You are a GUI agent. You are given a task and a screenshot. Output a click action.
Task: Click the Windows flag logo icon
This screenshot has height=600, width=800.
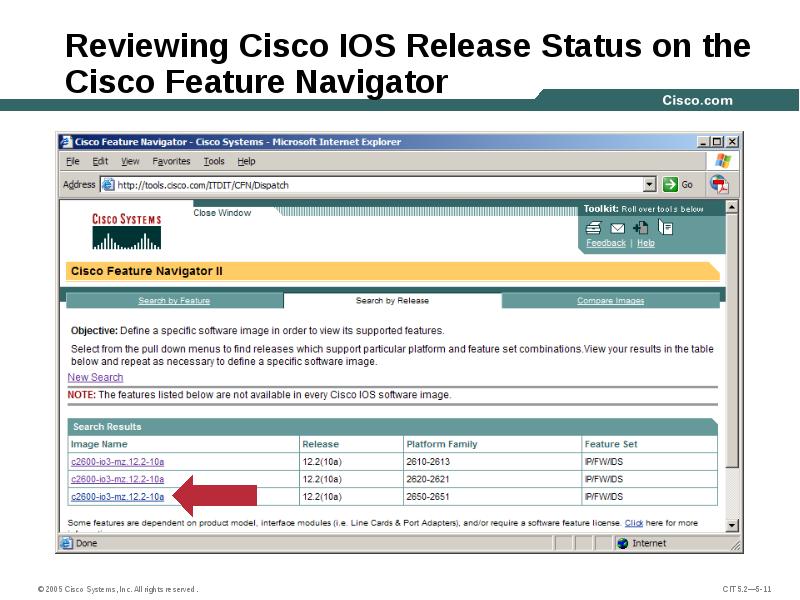pyautogui.click(x=722, y=161)
